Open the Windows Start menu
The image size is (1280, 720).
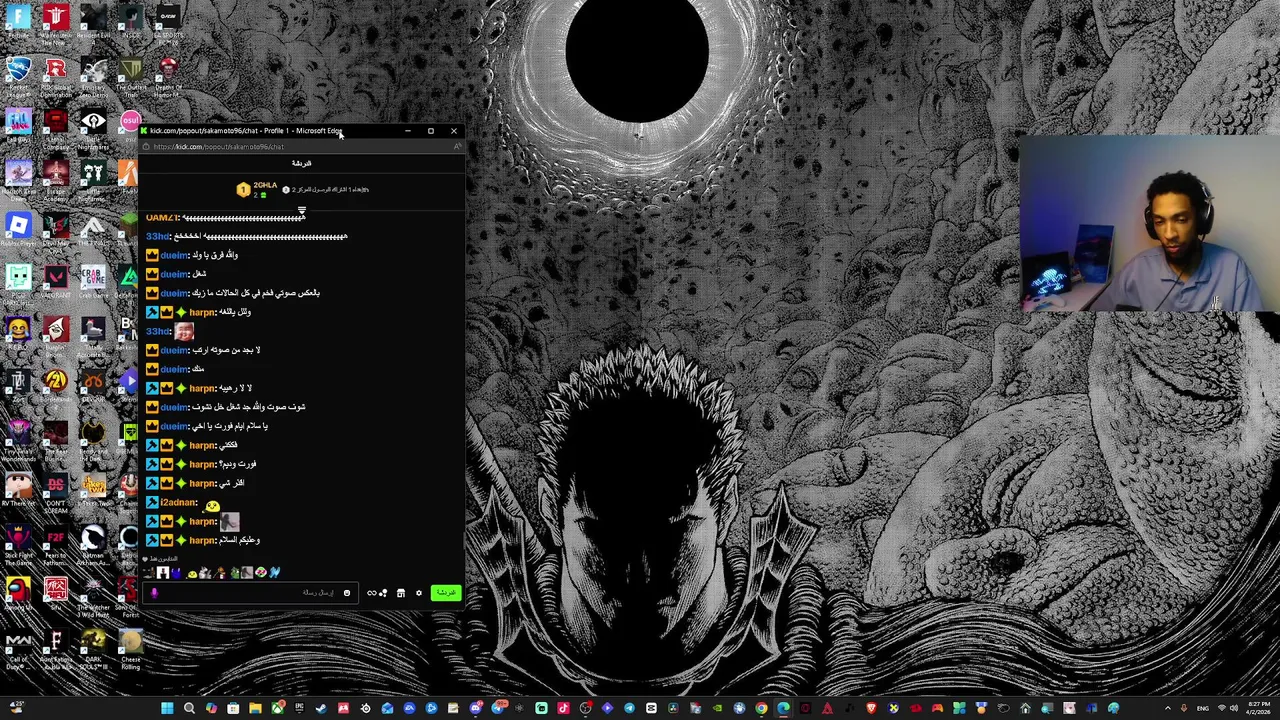coord(167,708)
